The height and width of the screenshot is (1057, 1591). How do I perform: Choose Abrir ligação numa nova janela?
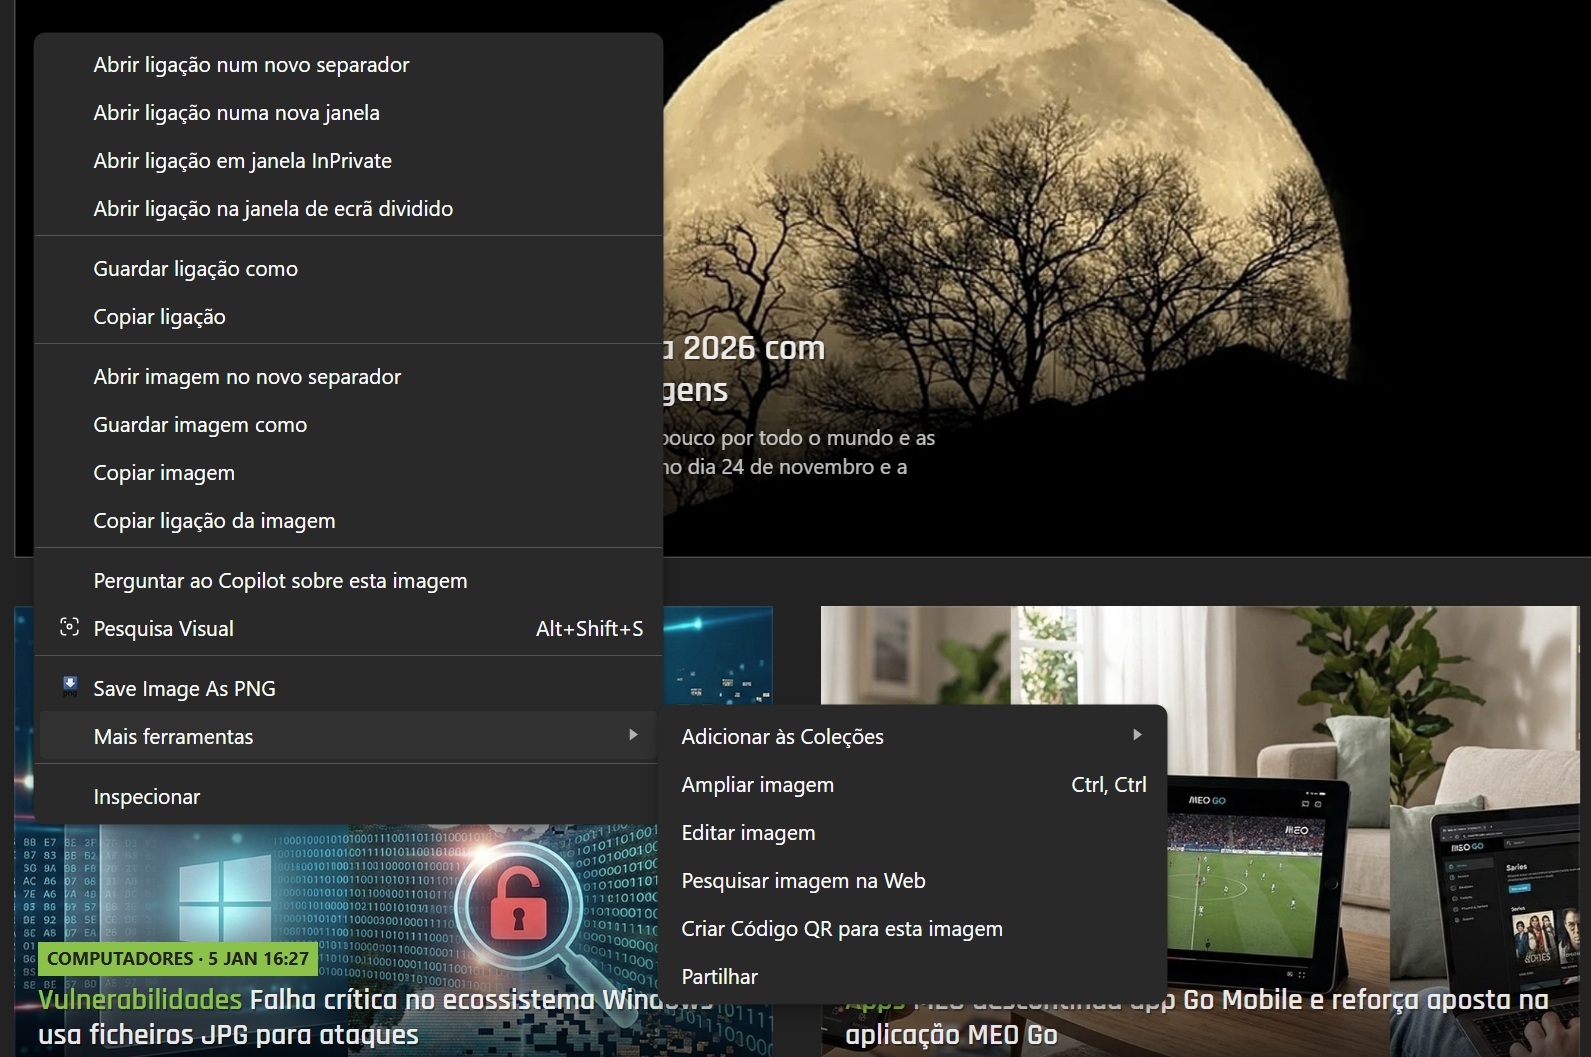(x=236, y=113)
